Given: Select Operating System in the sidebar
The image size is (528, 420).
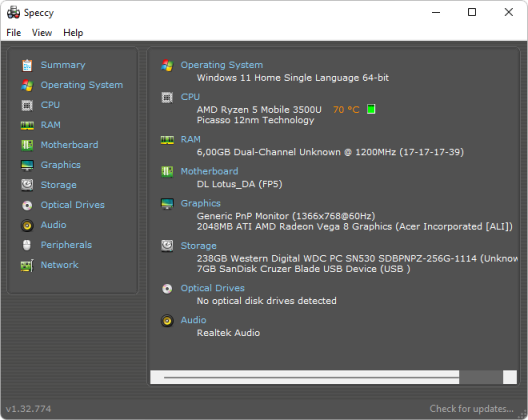Looking at the screenshot, I should click(82, 85).
